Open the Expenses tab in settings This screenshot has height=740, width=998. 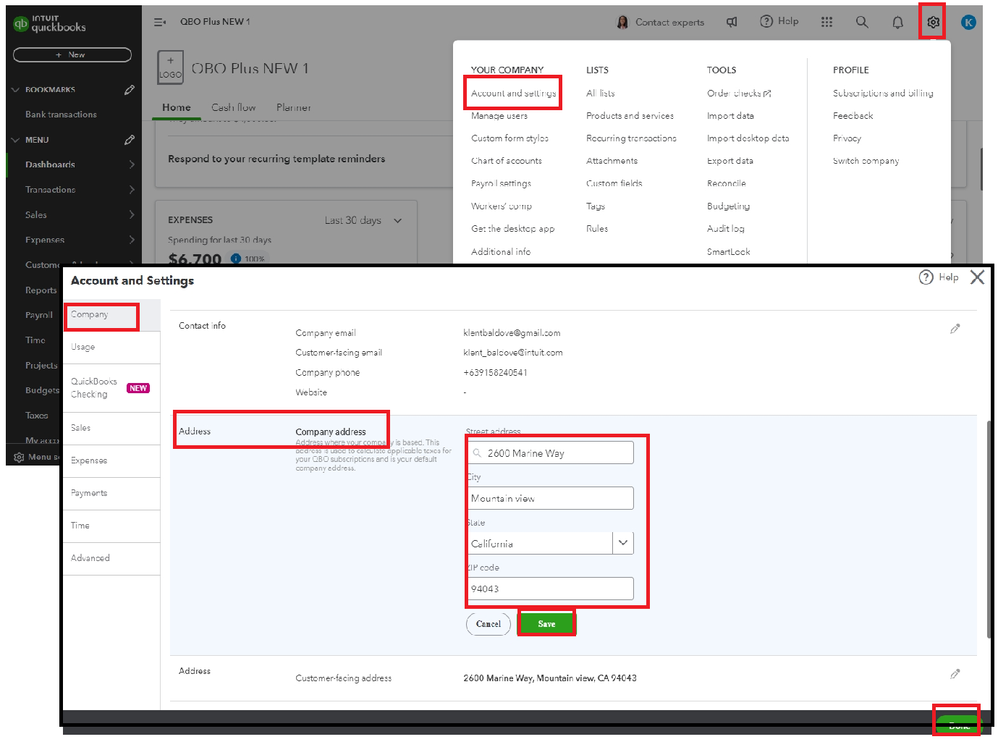[x=112, y=461]
